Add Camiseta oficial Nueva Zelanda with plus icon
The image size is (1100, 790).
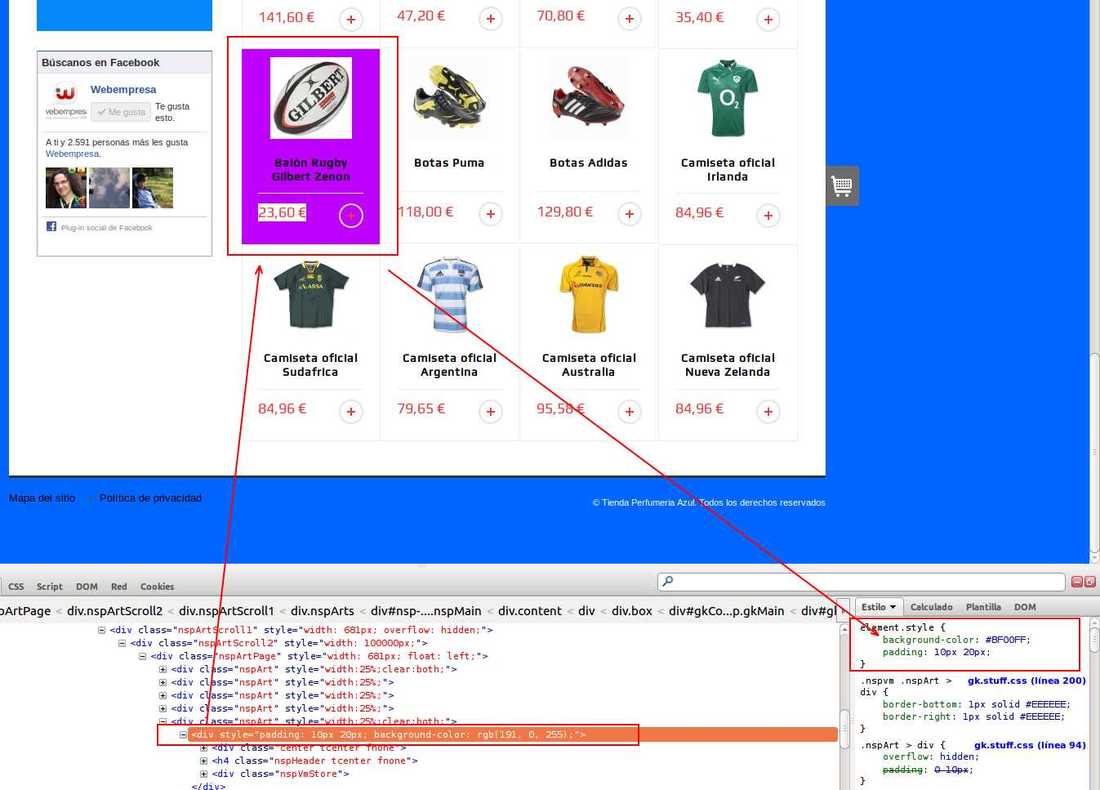768,411
